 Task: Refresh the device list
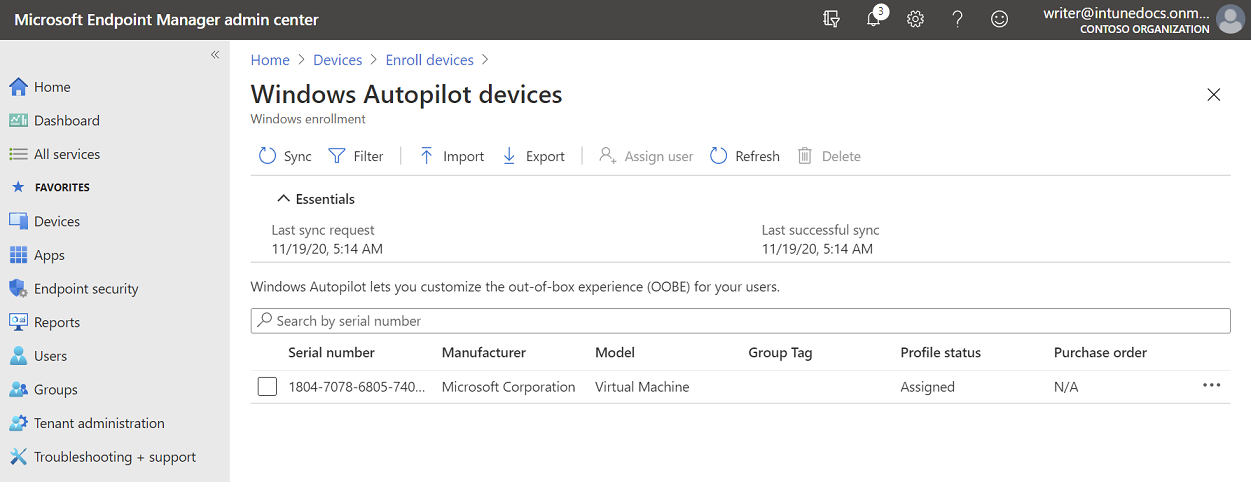point(745,156)
